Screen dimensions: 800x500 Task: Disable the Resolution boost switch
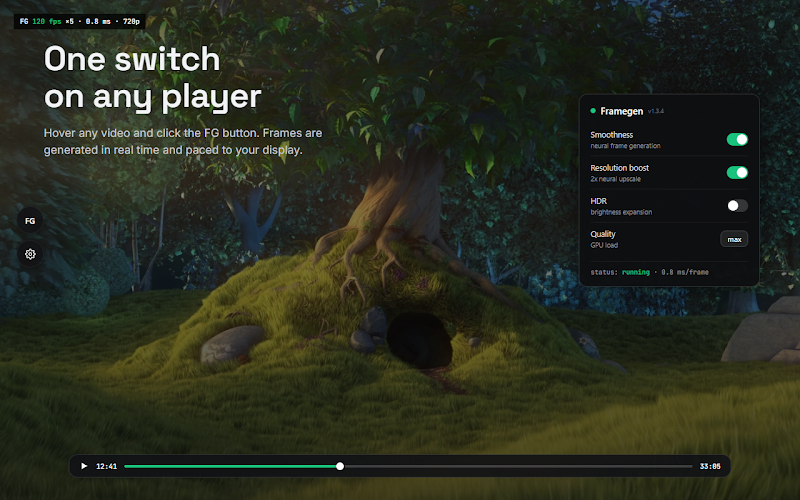737,172
